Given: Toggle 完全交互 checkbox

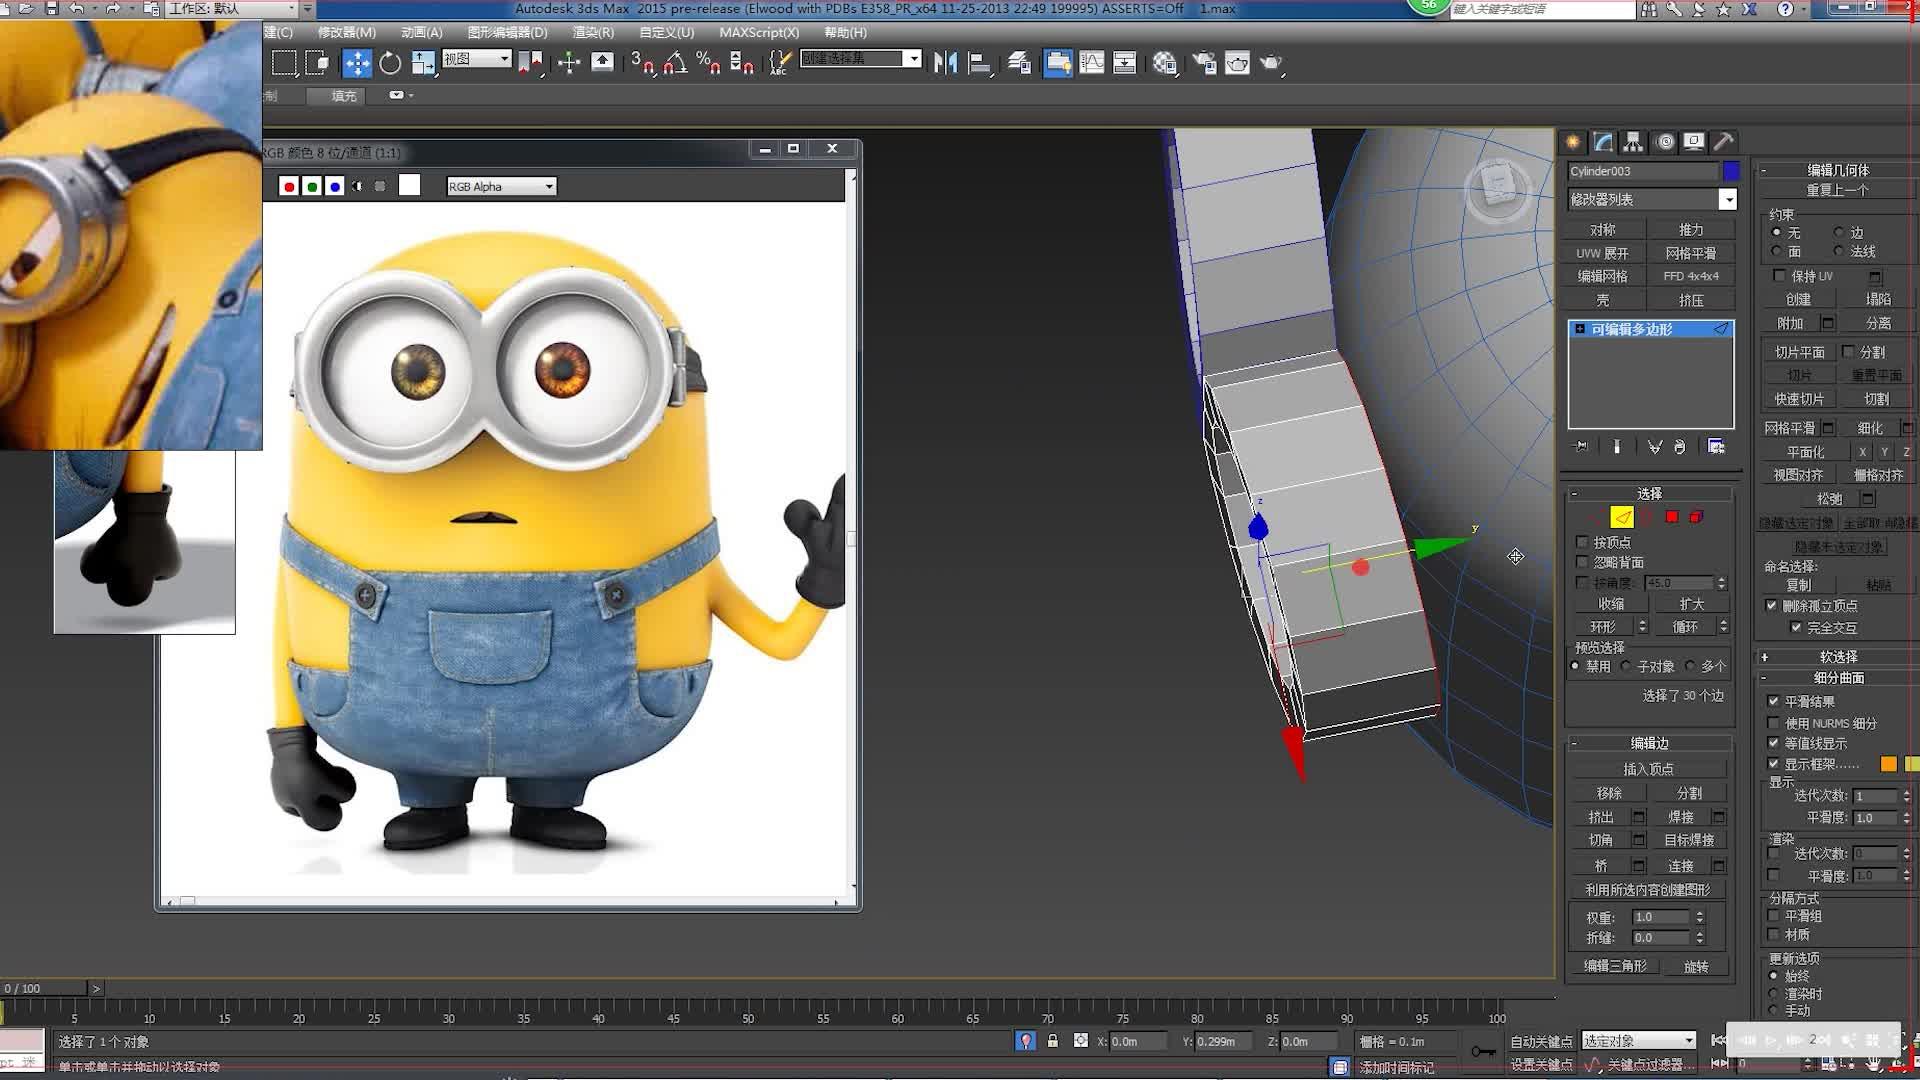Looking at the screenshot, I should (1796, 628).
